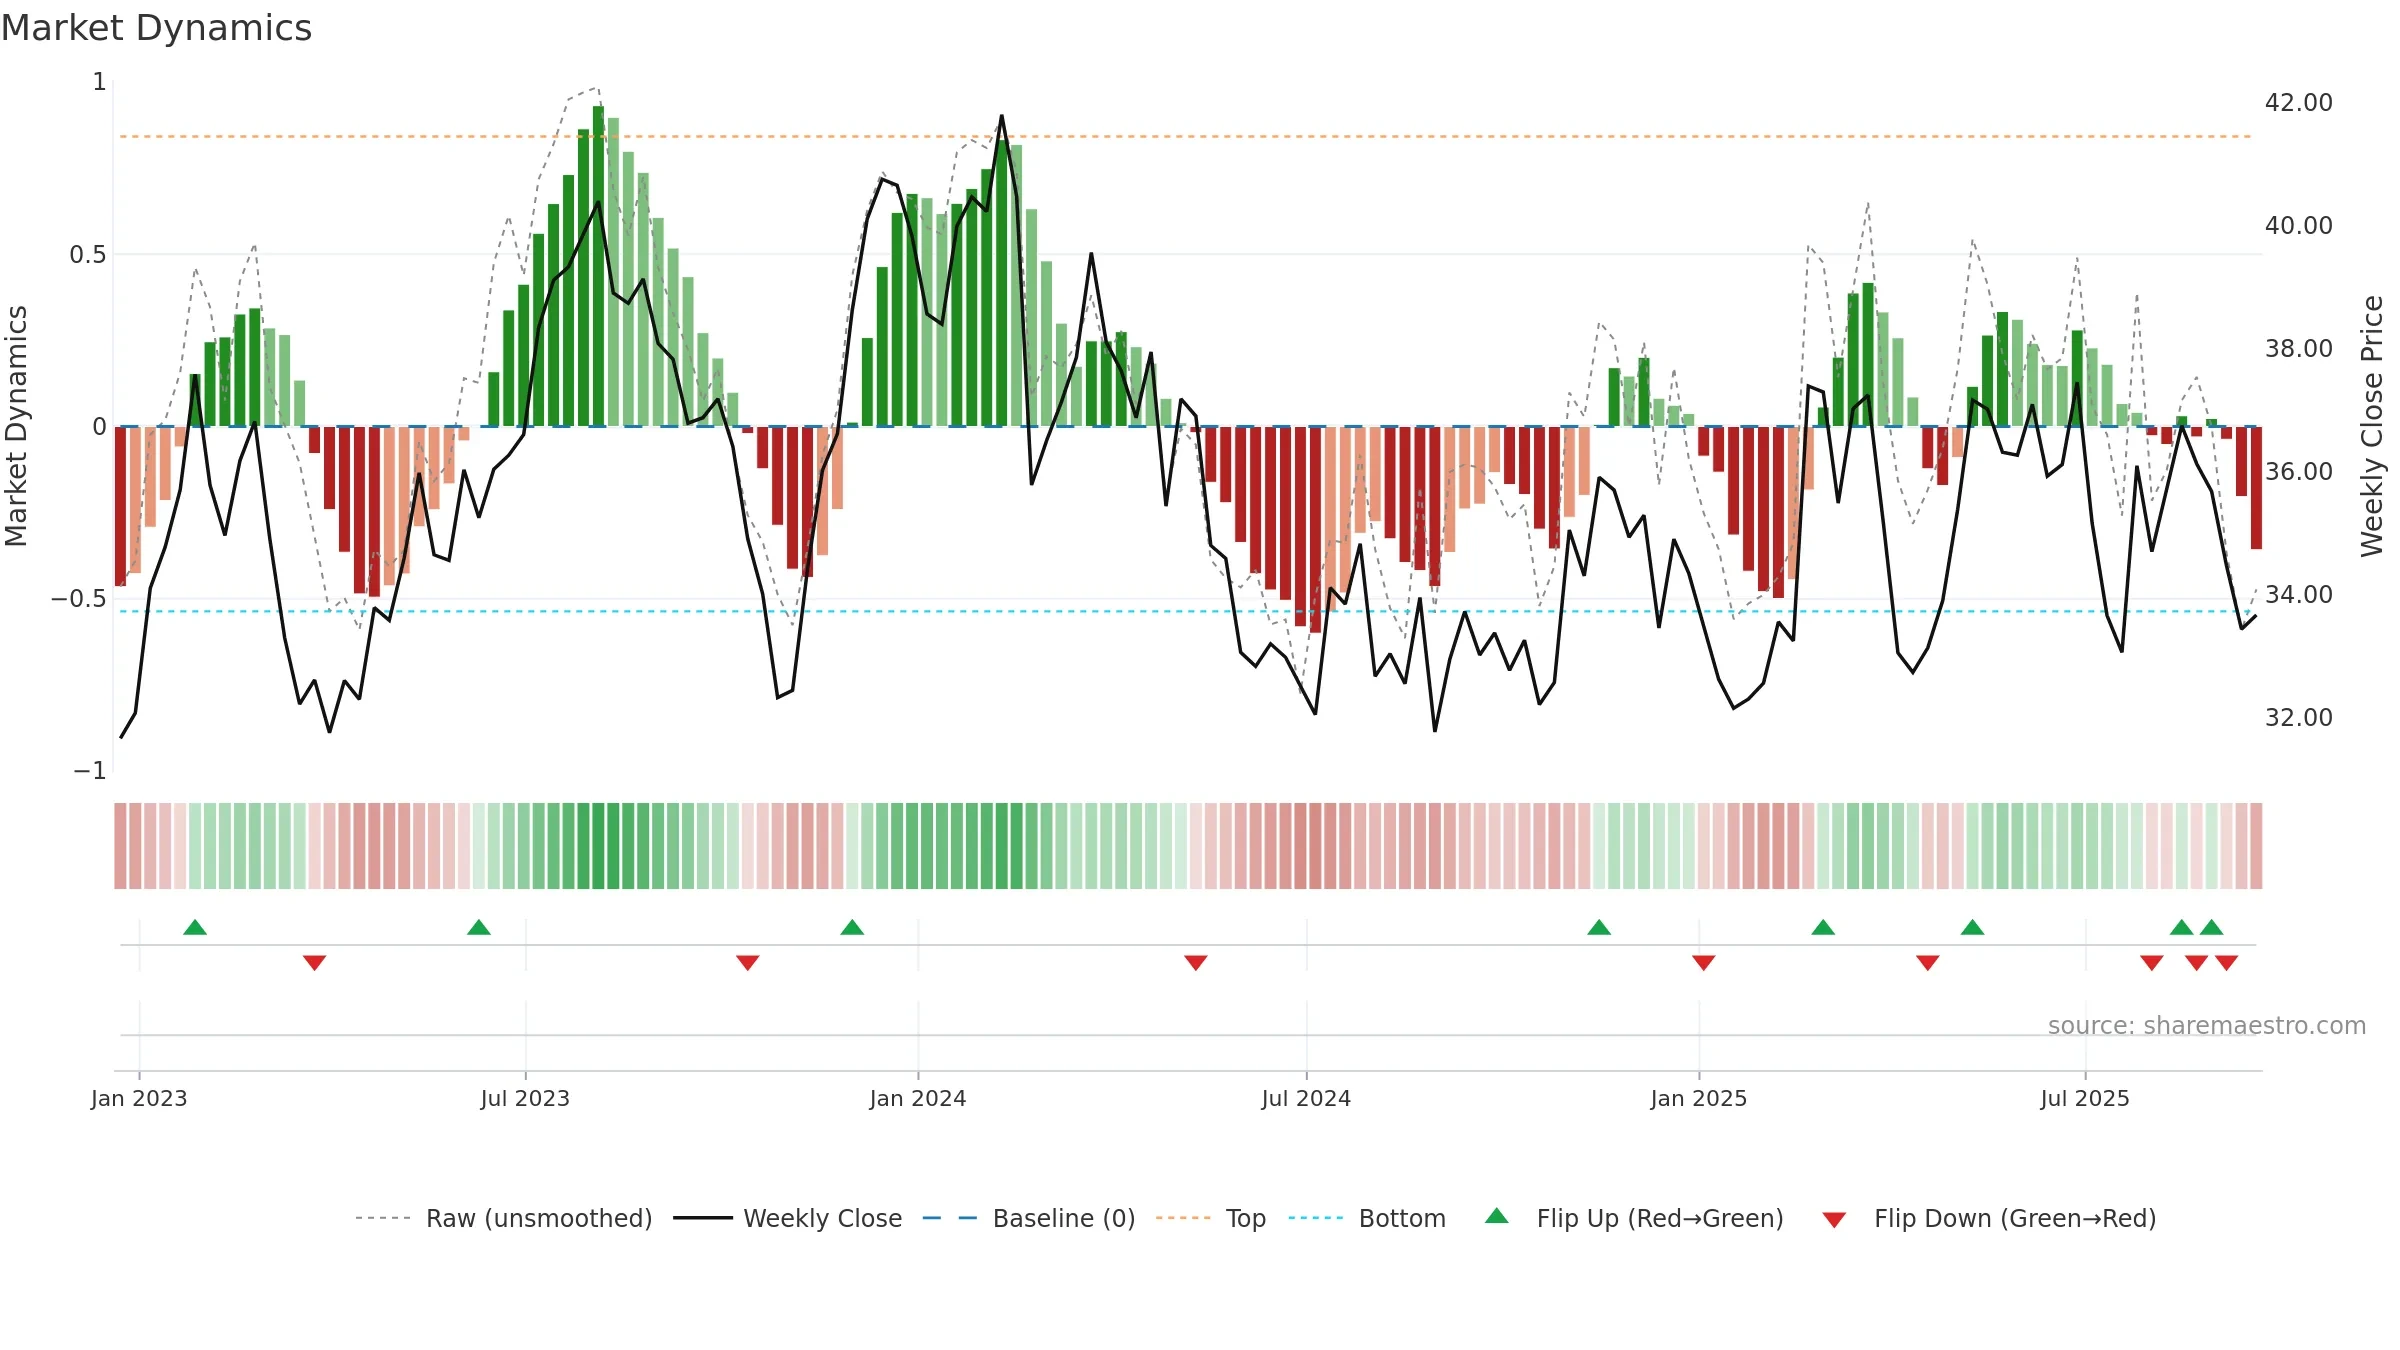The image size is (2400, 1350).
Task: Click the 42.00 price tick label
Action: [2299, 103]
